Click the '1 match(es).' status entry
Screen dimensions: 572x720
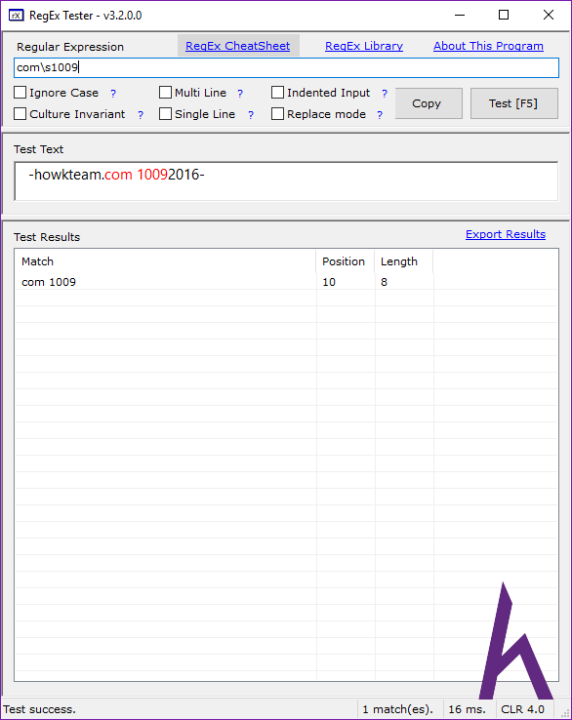(x=398, y=709)
